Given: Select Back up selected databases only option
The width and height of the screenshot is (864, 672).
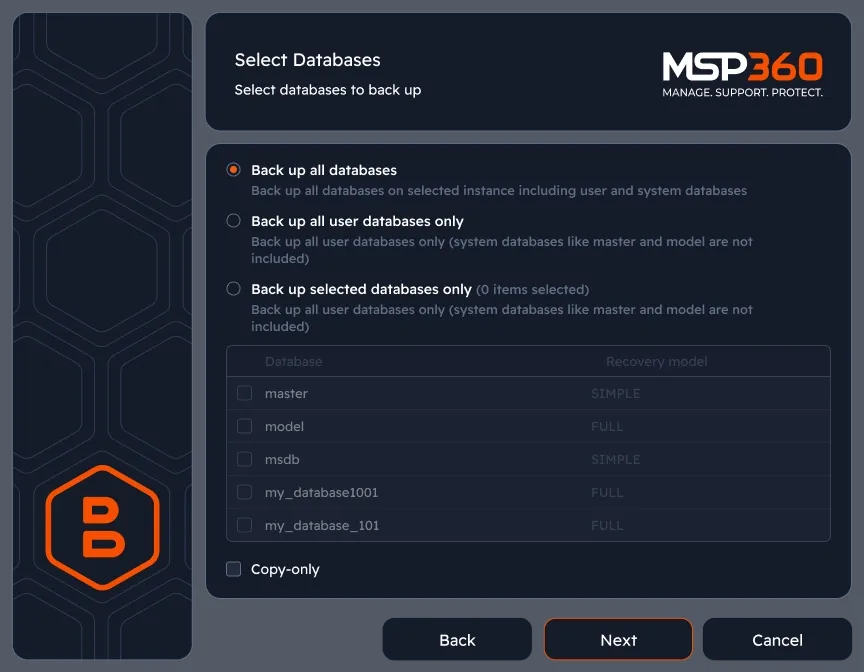Looking at the screenshot, I should 234,289.
